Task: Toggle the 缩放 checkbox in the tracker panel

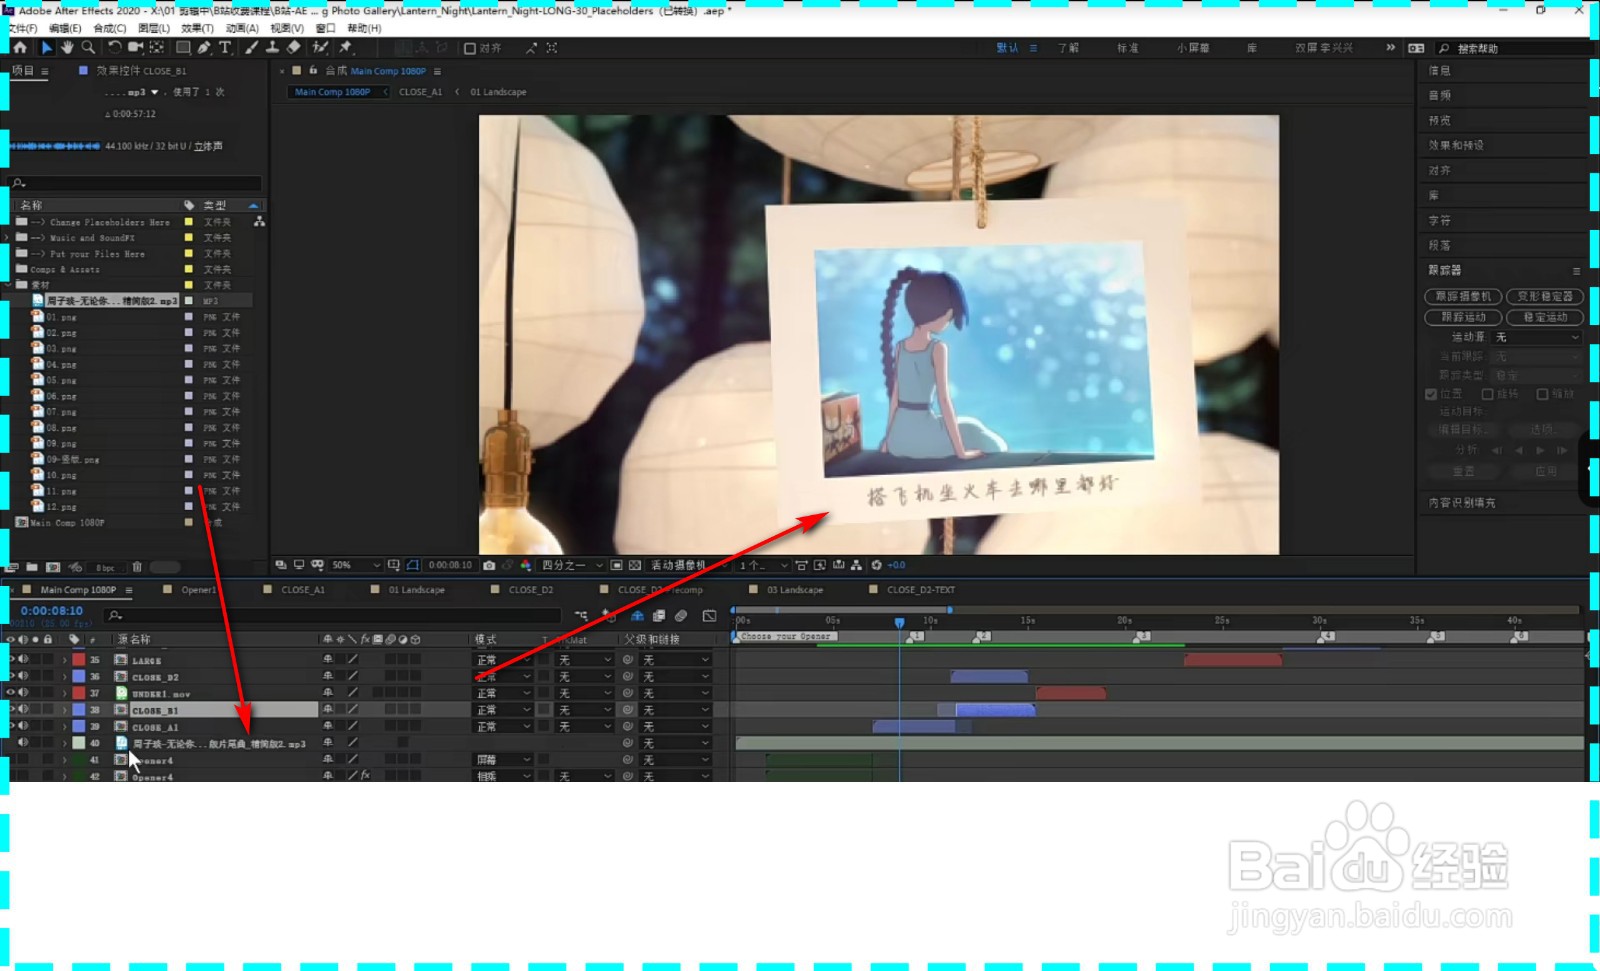Action: pyautogui.click(x=1542, y=394)
